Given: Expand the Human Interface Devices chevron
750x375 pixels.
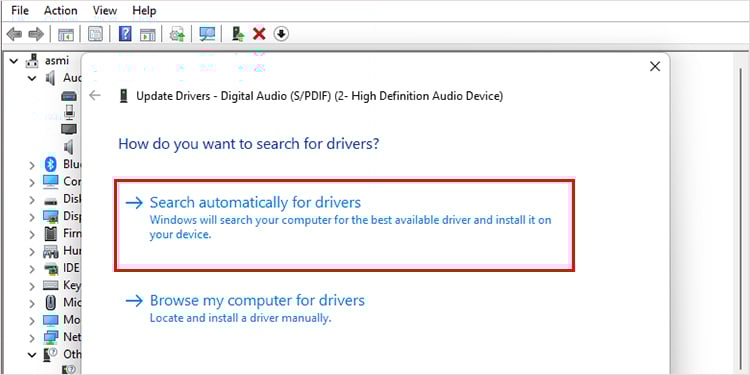Looking at the screenshot, I should pos(32,252).
